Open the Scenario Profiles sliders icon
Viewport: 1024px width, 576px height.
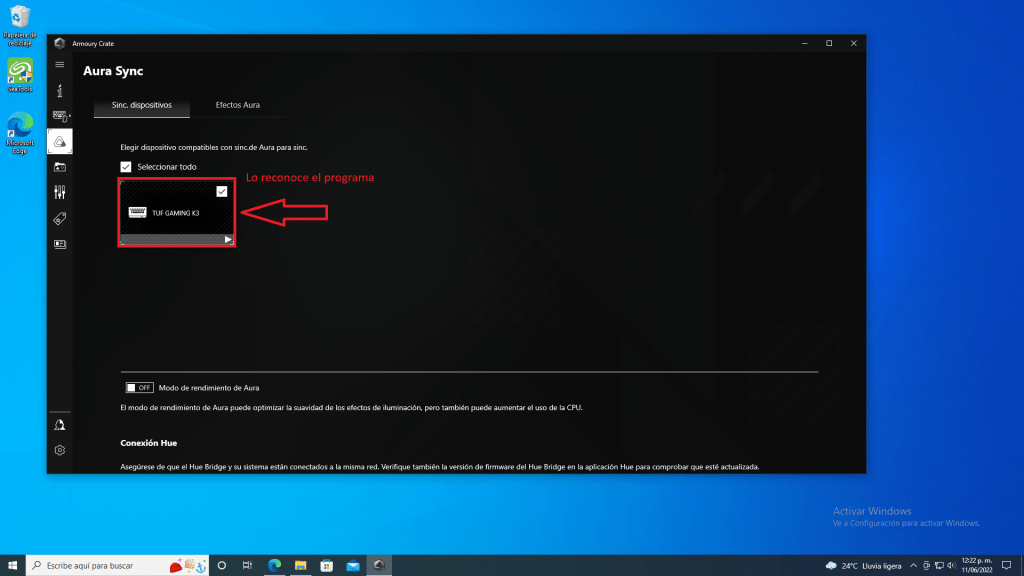pyautogui.click(x=59, y=192)
